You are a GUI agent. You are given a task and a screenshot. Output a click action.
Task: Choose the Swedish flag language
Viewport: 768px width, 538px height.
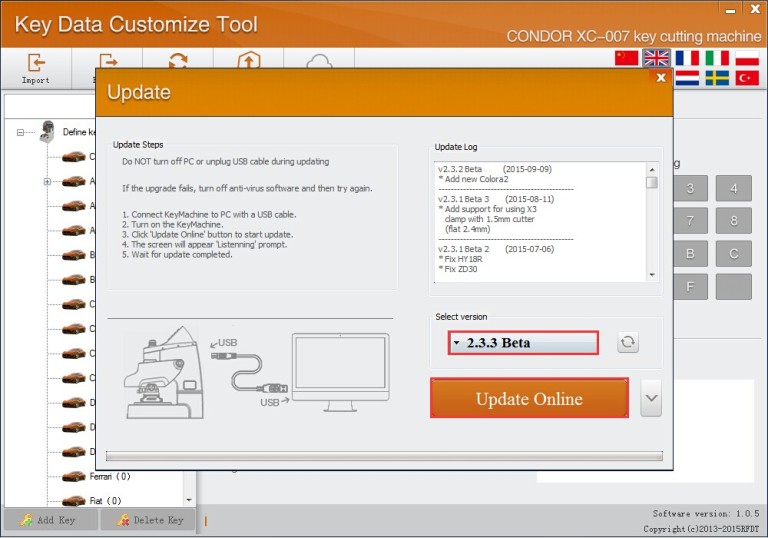pyautogui.click(x=717, y=77)
